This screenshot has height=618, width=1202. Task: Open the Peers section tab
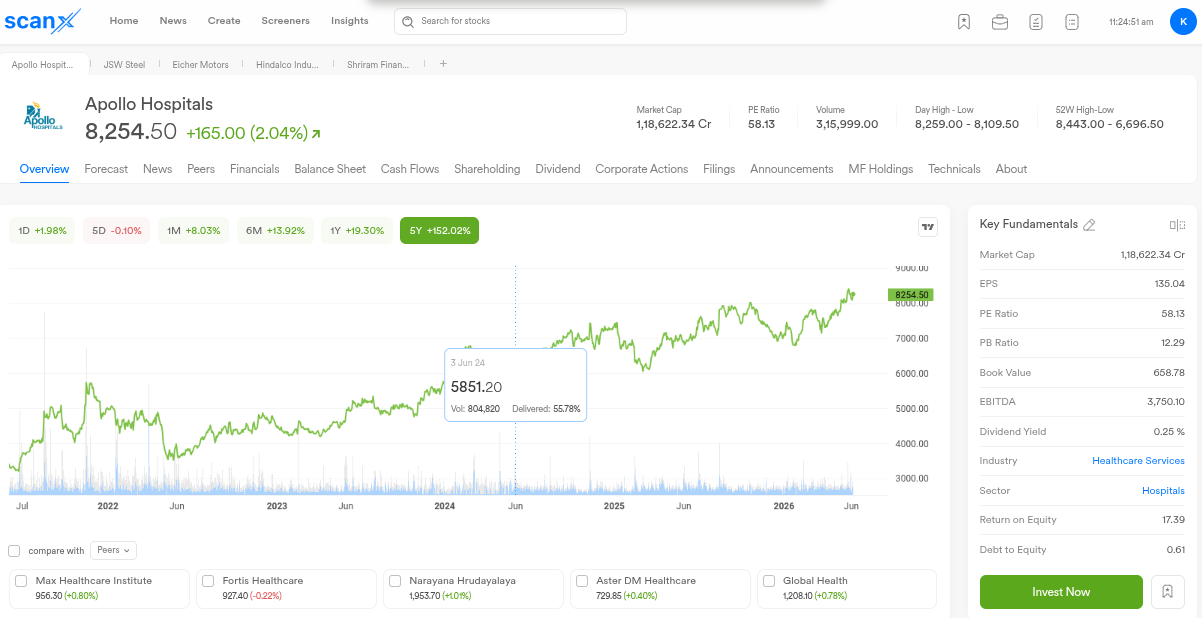(201, 169)
